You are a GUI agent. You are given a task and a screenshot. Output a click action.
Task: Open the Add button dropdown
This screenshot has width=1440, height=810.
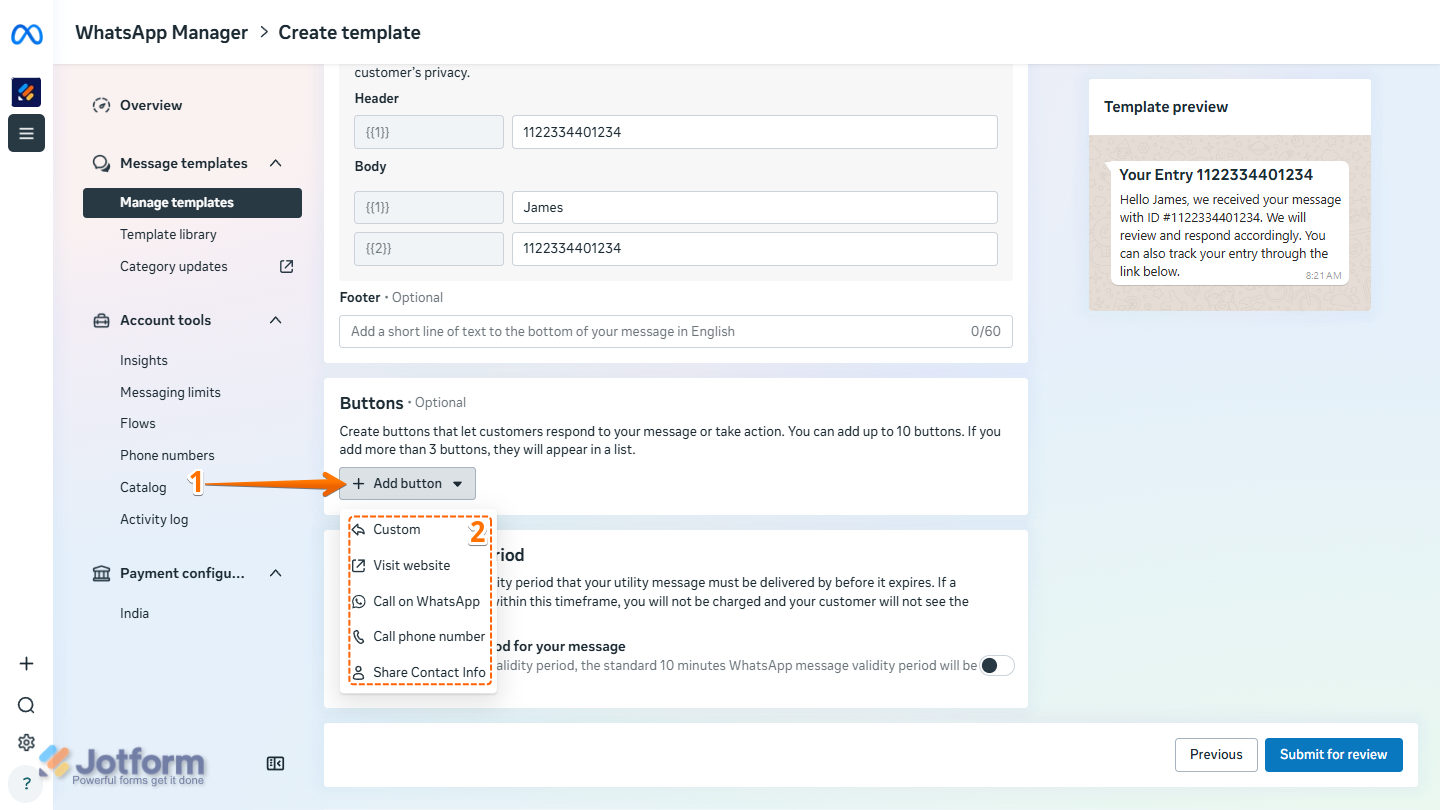click(x=408, y=483)
